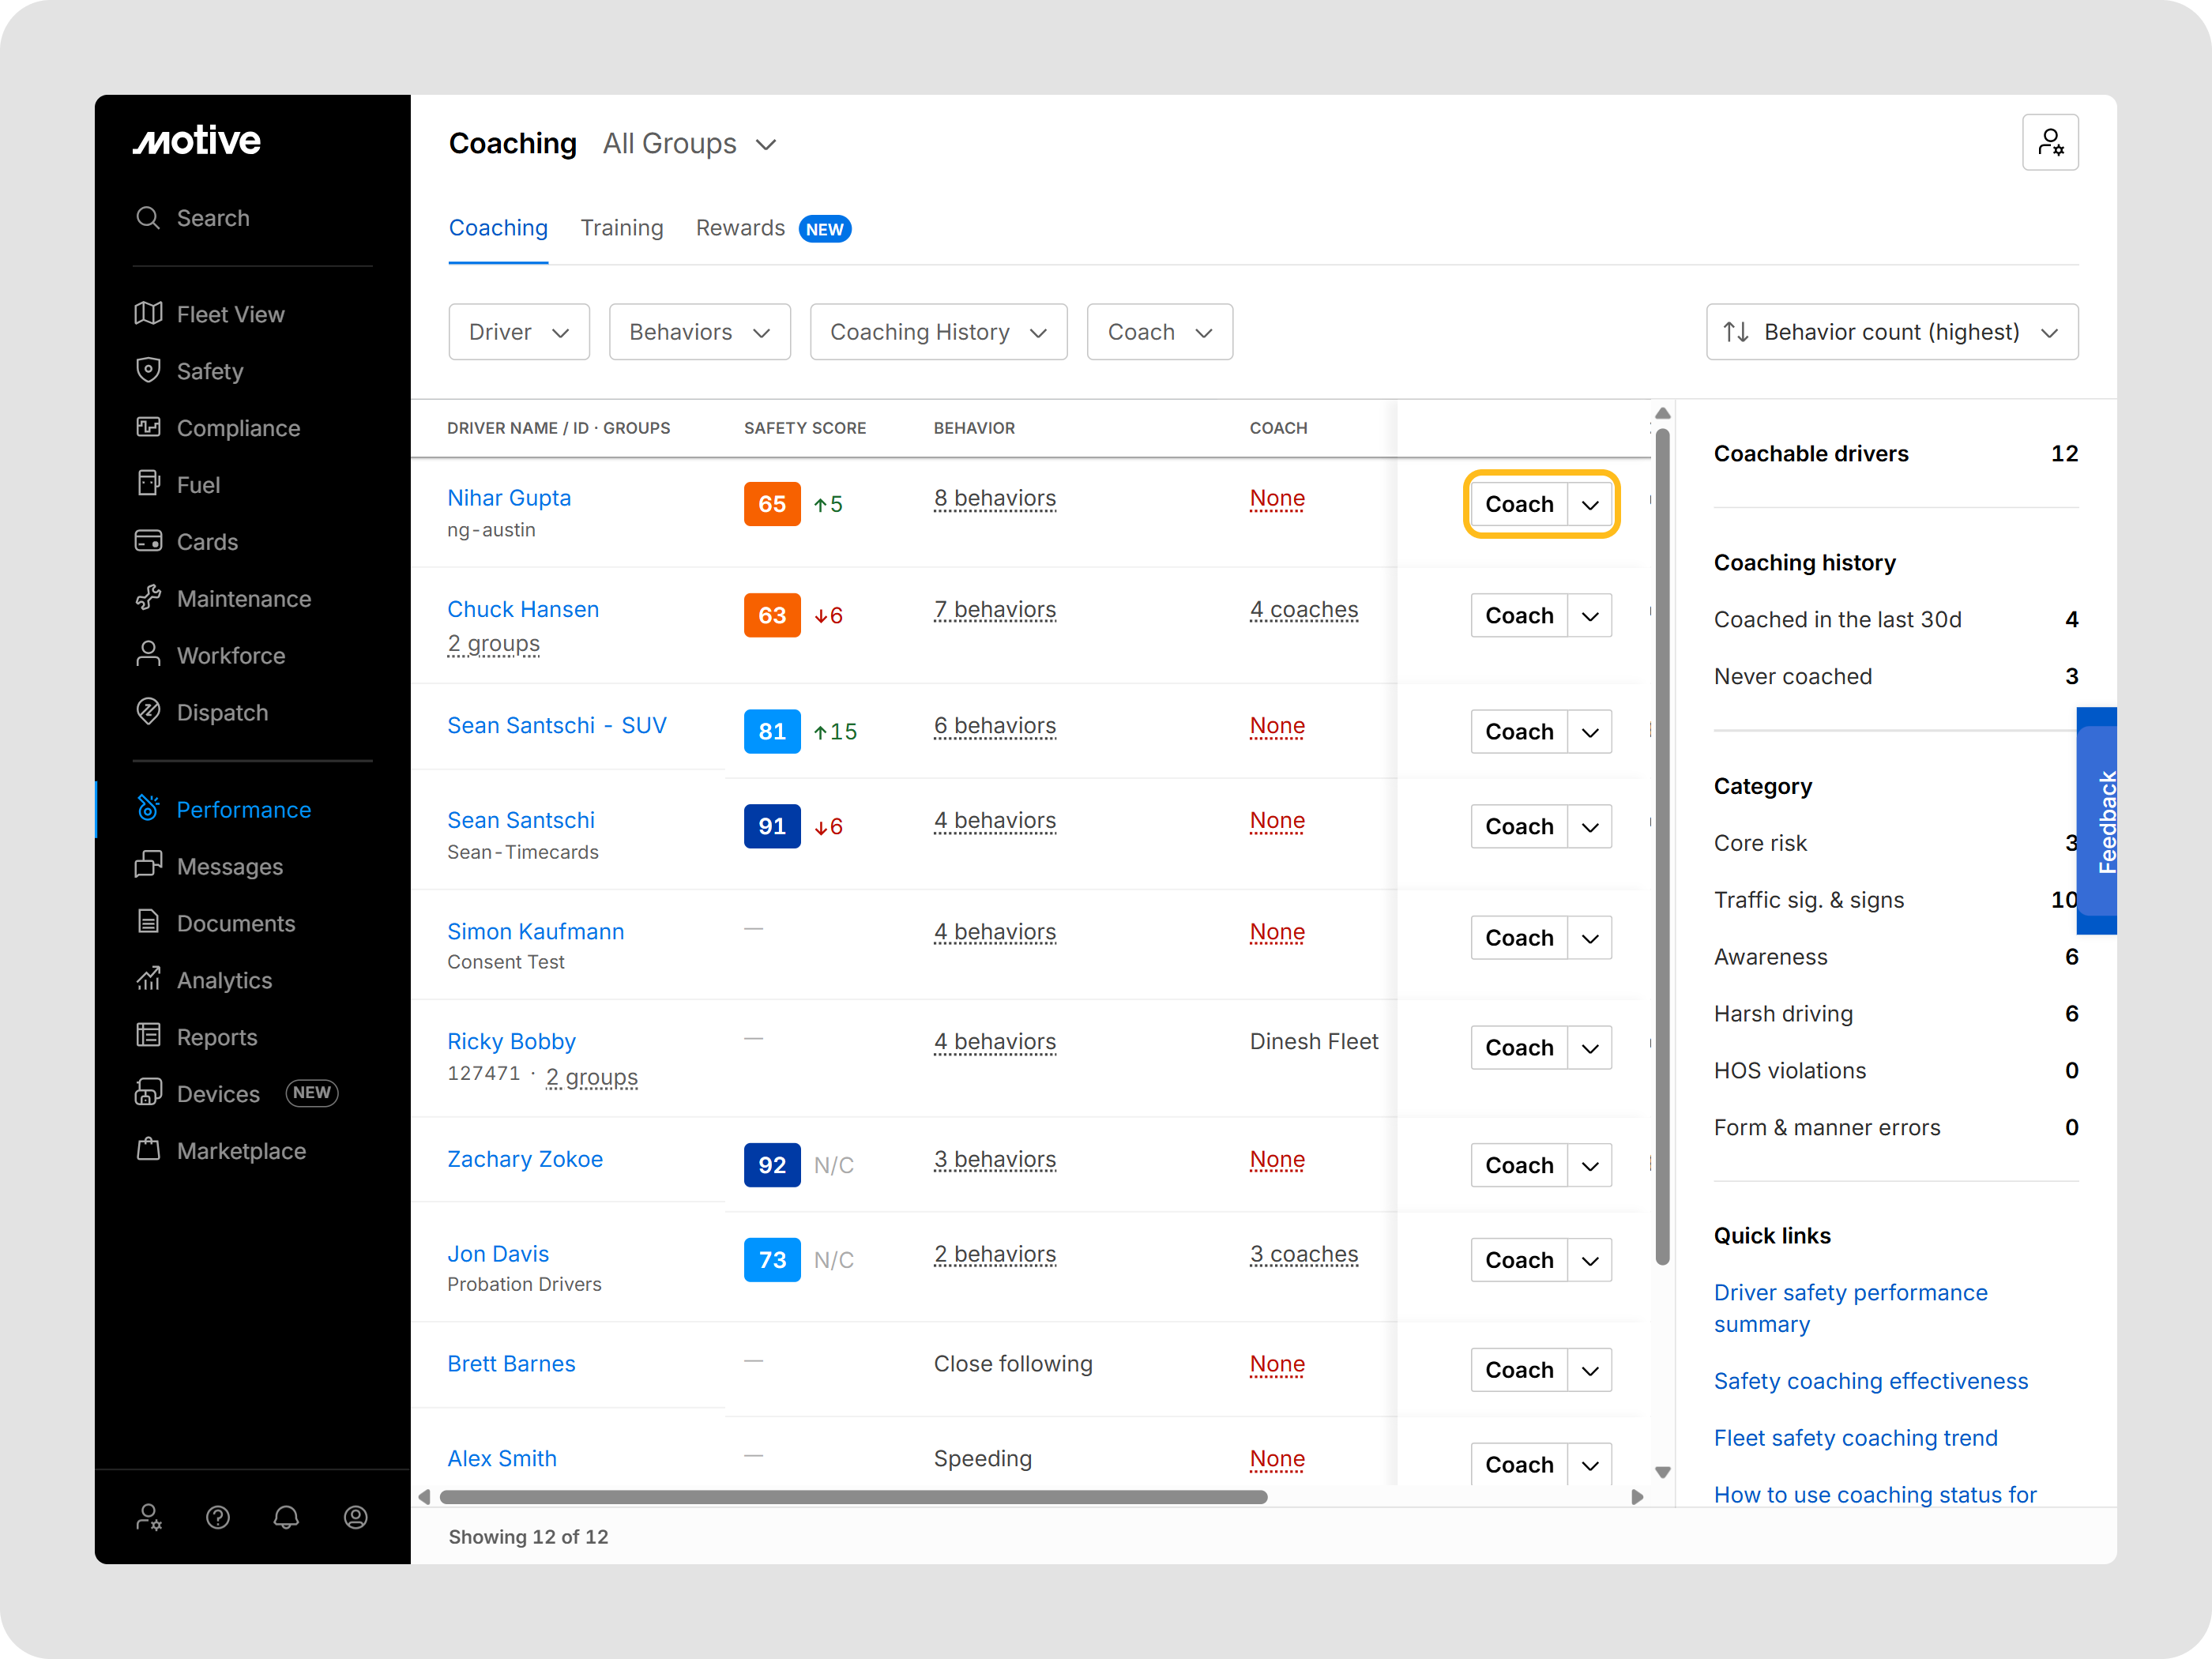Open notifications bell at sidebar bottom
This screenshot has width=2212, height=1659.
(x=286, y=1518)
